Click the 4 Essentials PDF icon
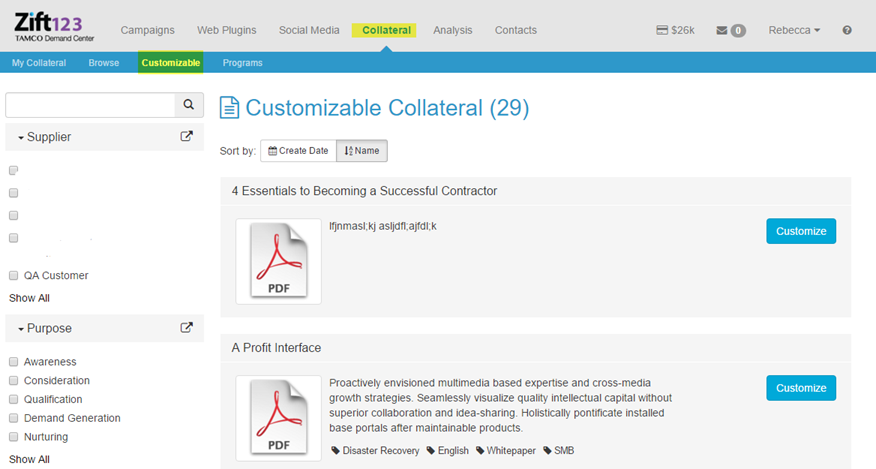Viewport: 876px width, 469px height. tap(278, 261)
